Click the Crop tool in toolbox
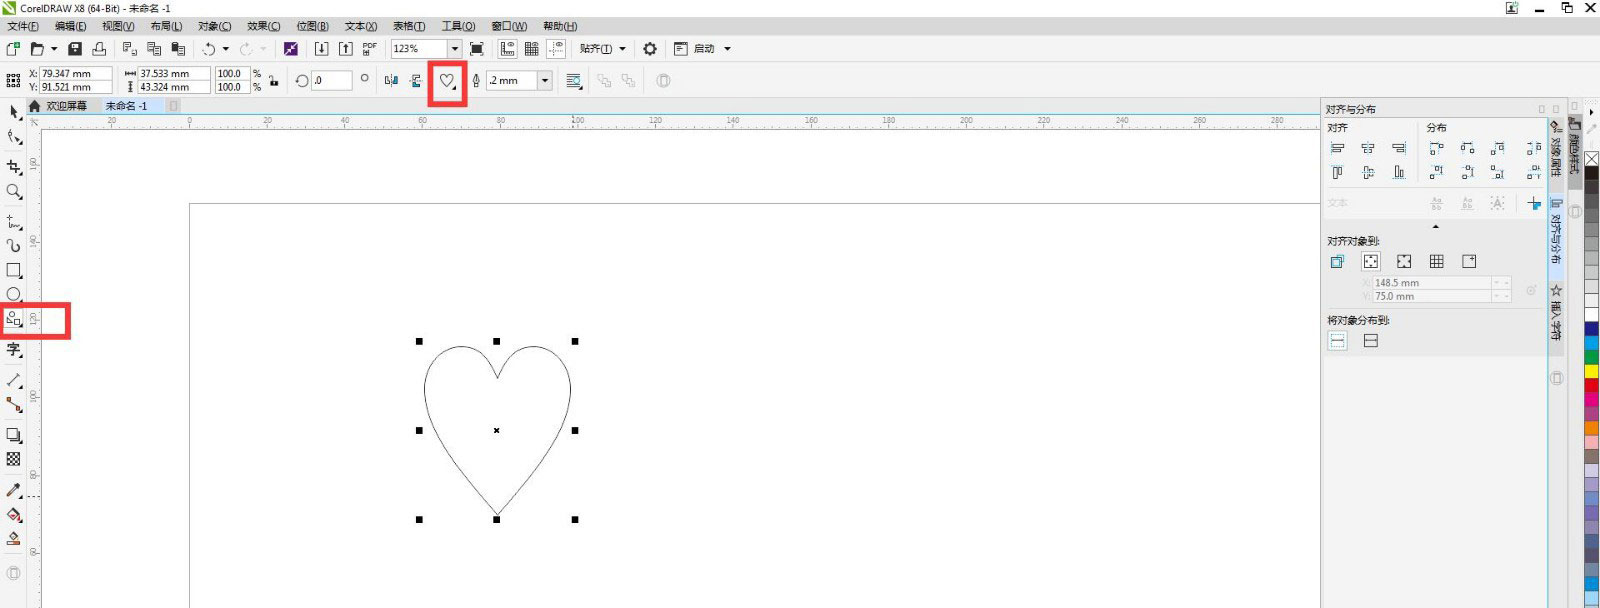Viewport: 1600px width, 608px height. coord(14,166)
